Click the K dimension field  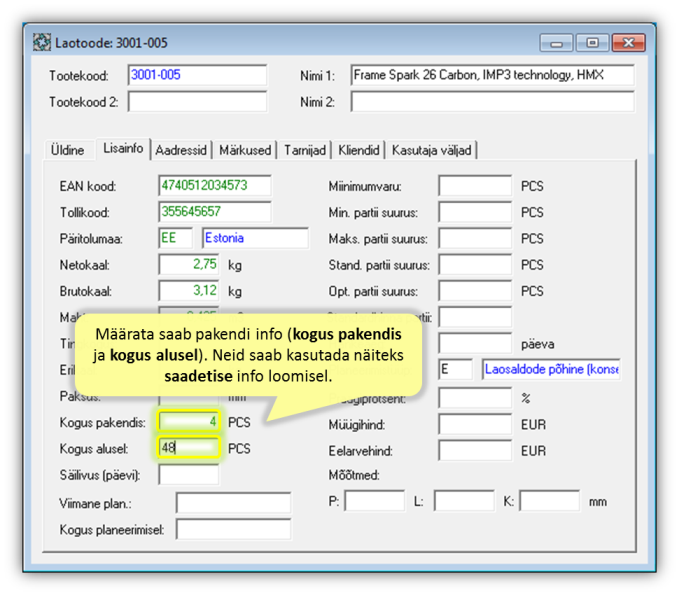(x=550, y=501)
